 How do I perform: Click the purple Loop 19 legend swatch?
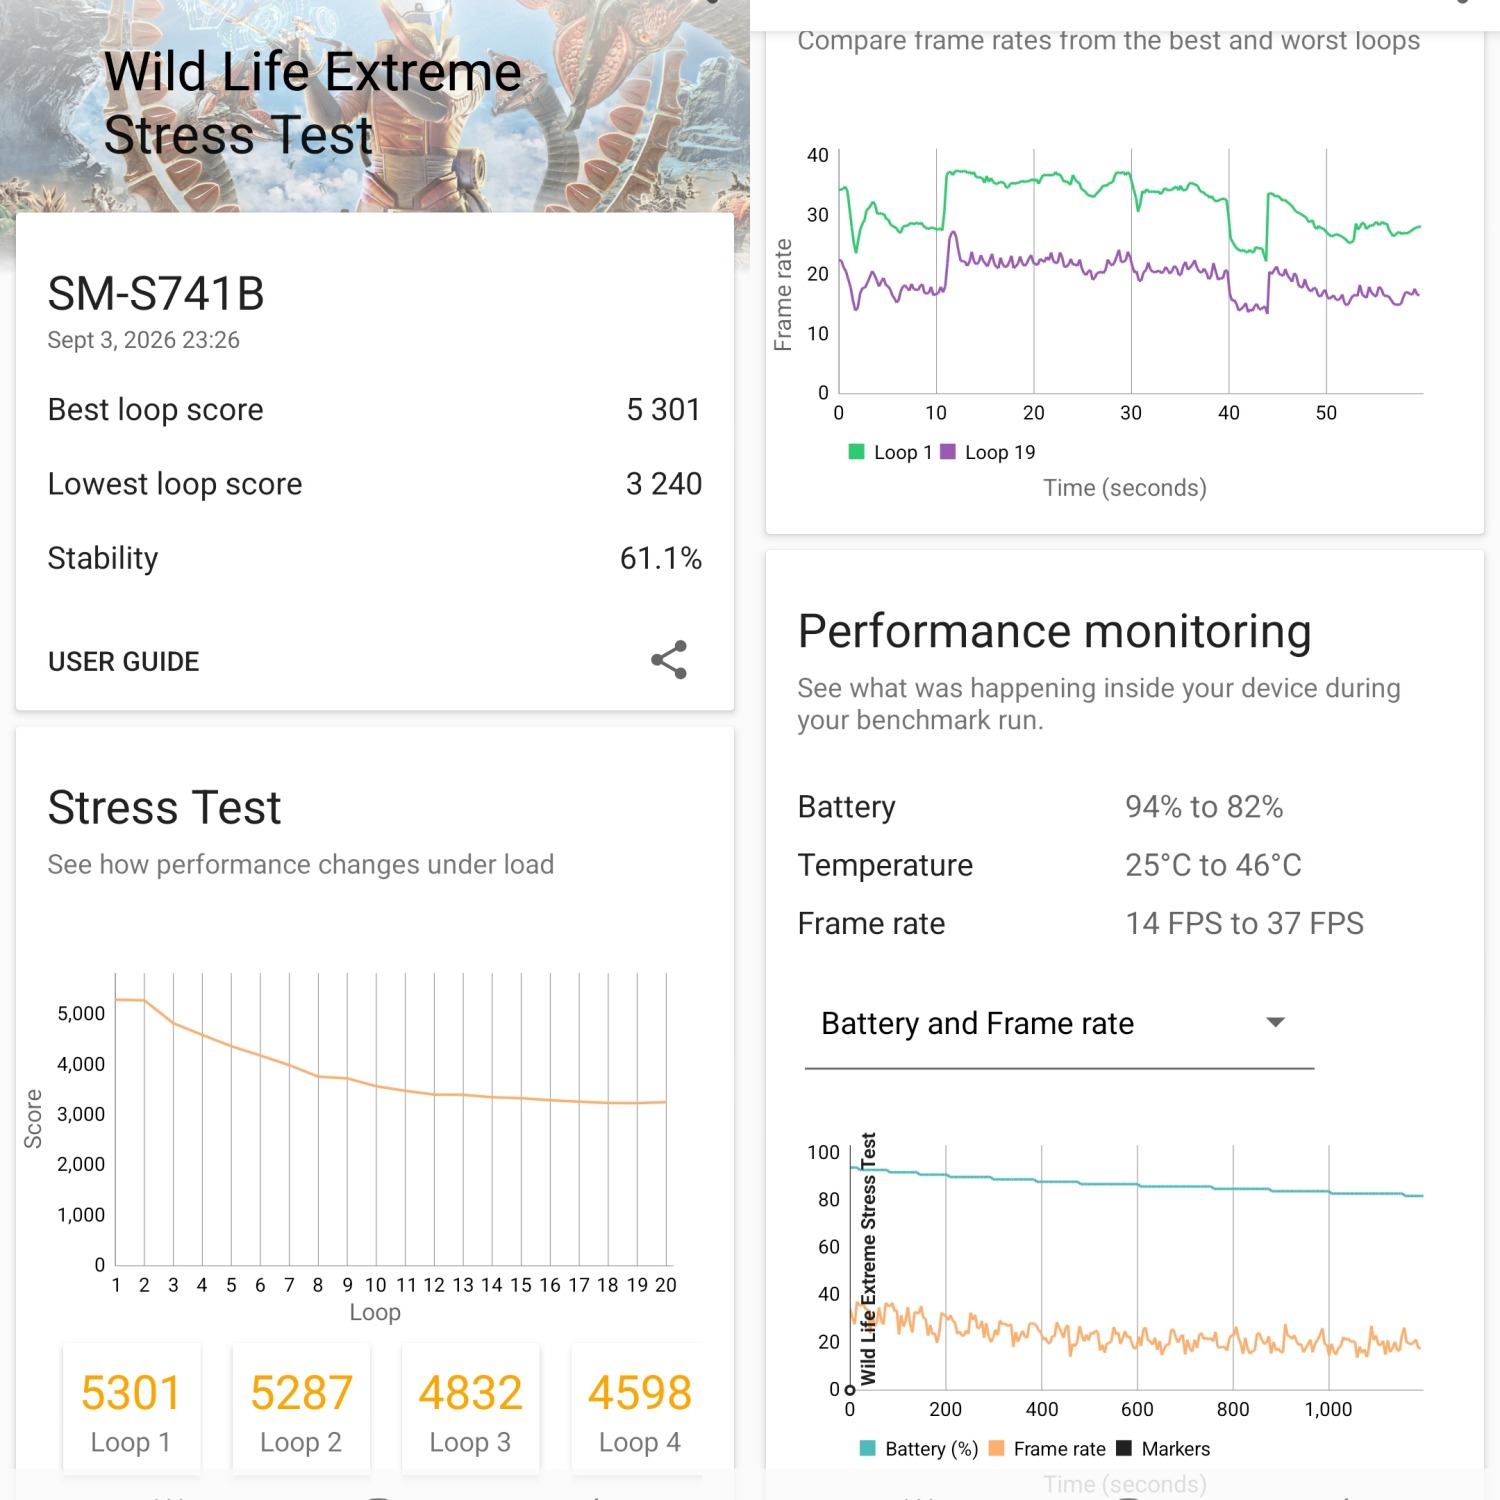[948, 452]
